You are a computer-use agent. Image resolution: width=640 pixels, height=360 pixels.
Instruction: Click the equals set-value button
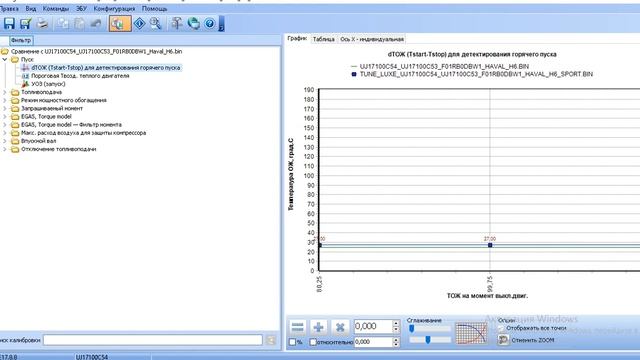[298, 327]
